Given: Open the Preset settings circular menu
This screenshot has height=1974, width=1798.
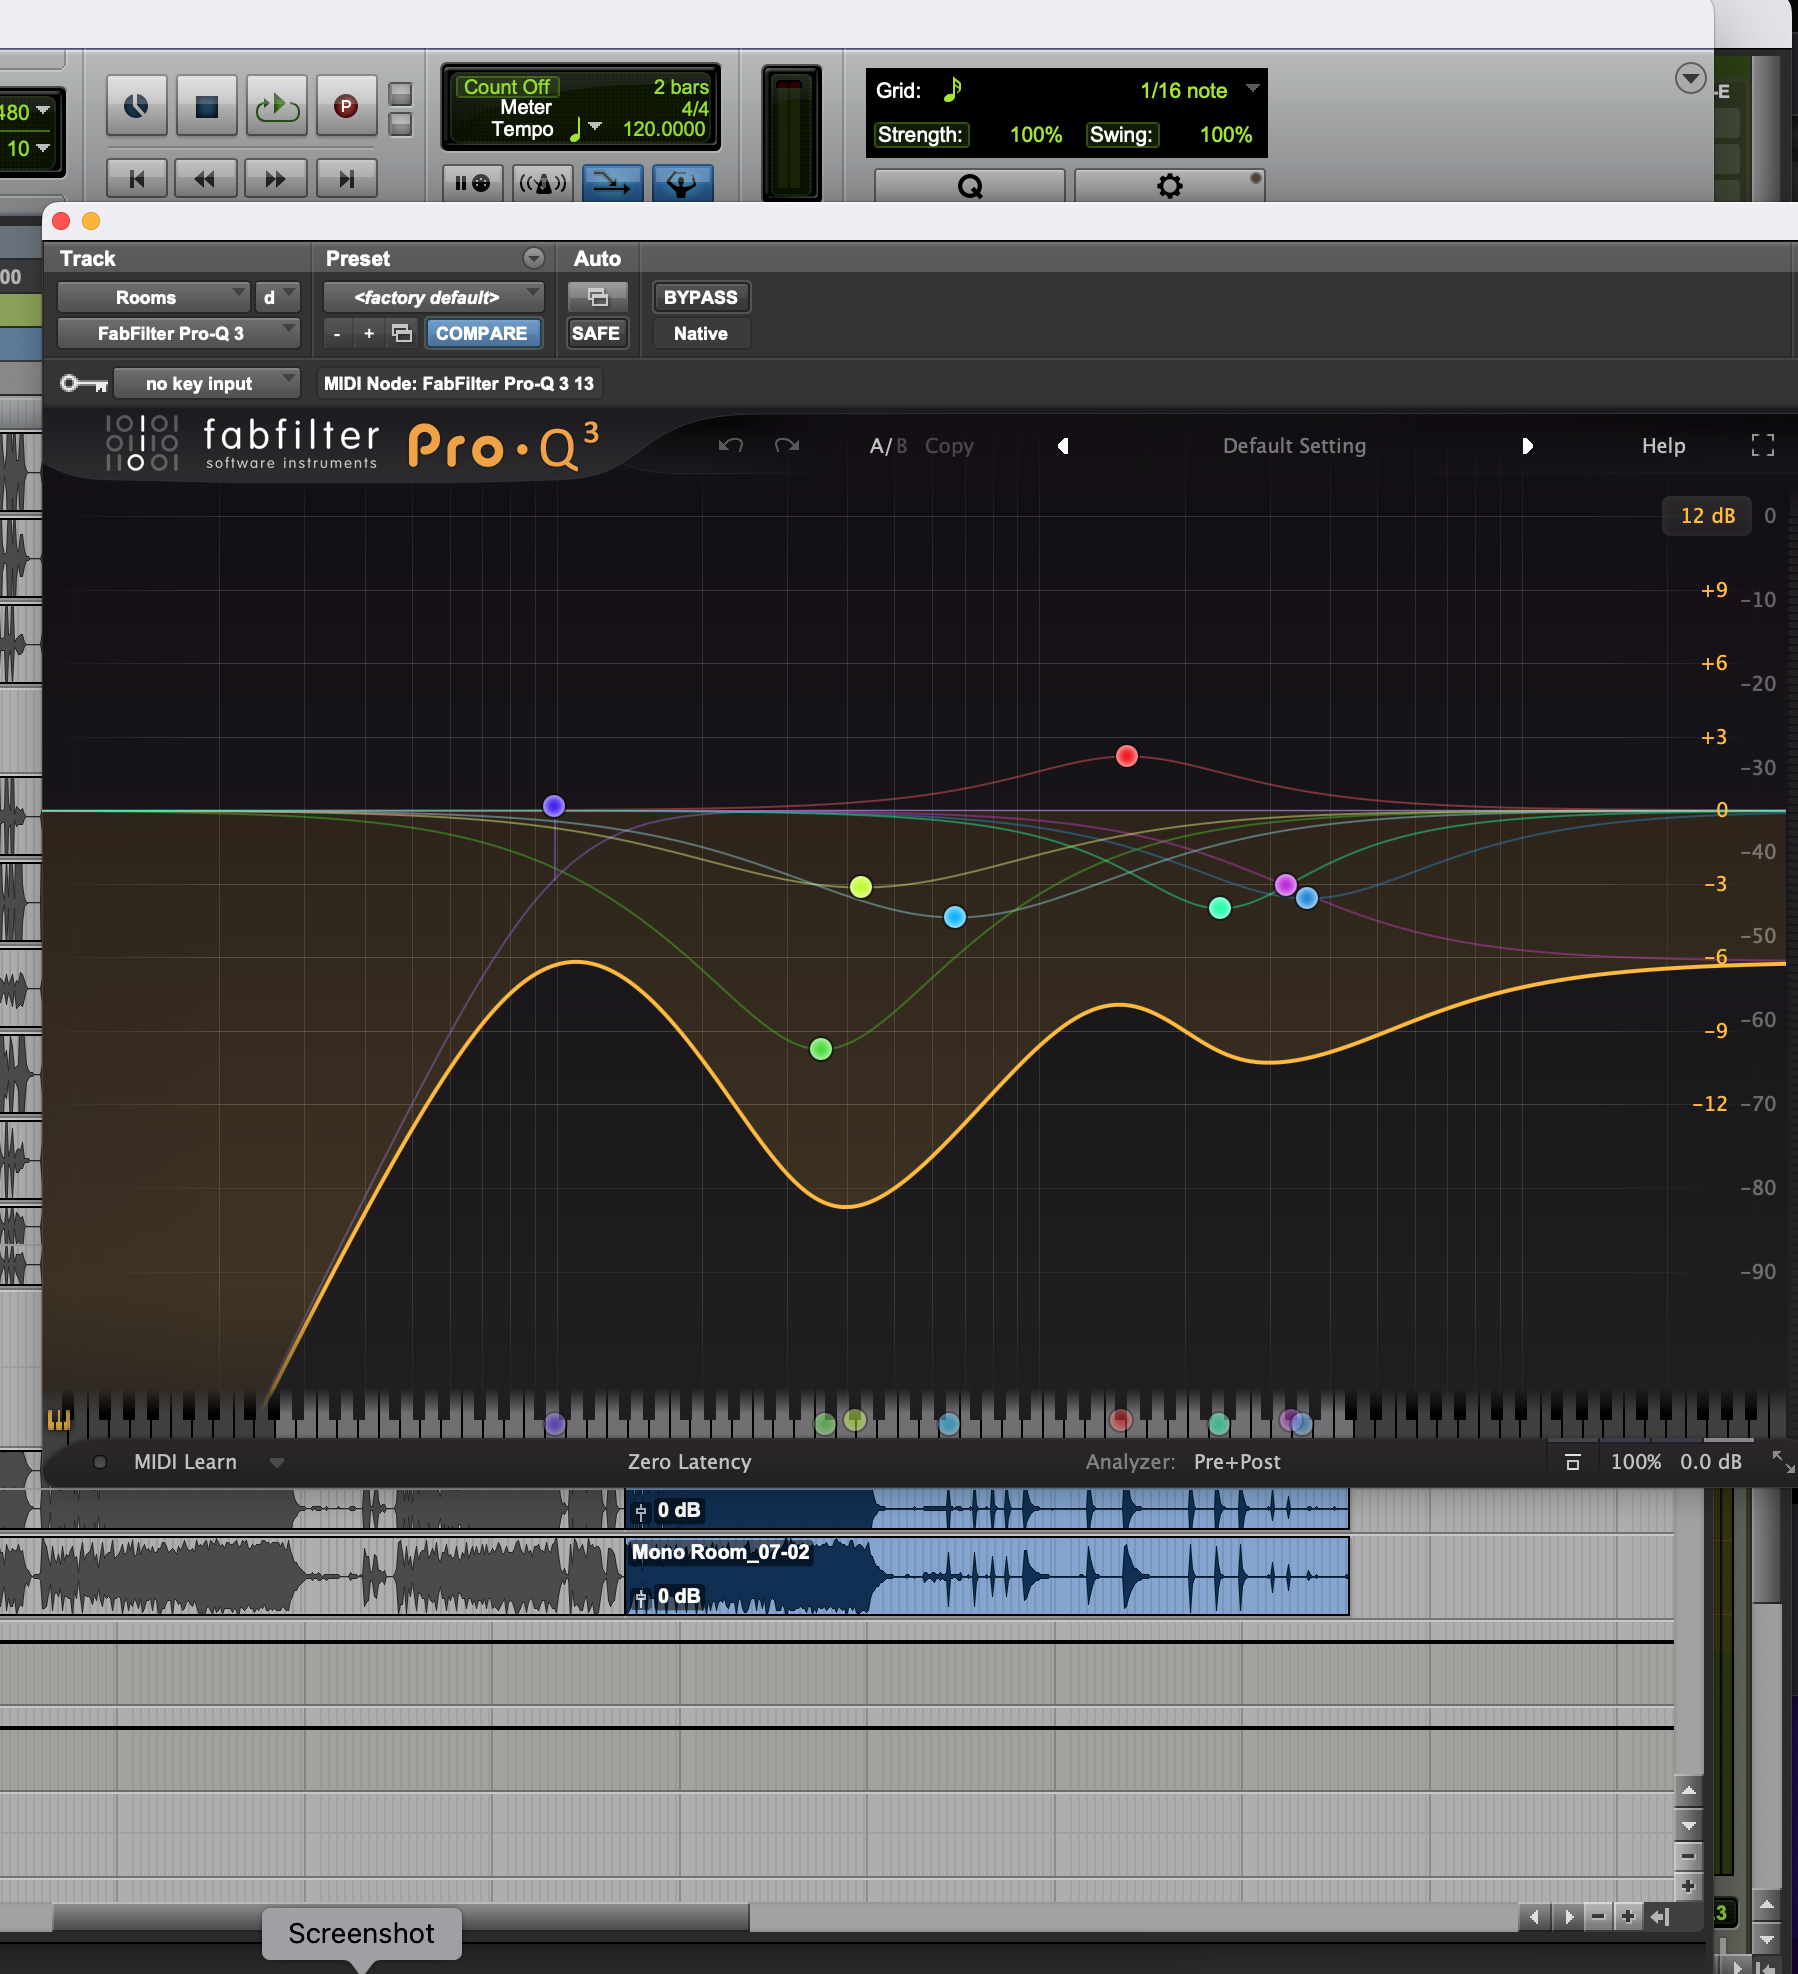Looking at the screenshot, I should 534,258.
